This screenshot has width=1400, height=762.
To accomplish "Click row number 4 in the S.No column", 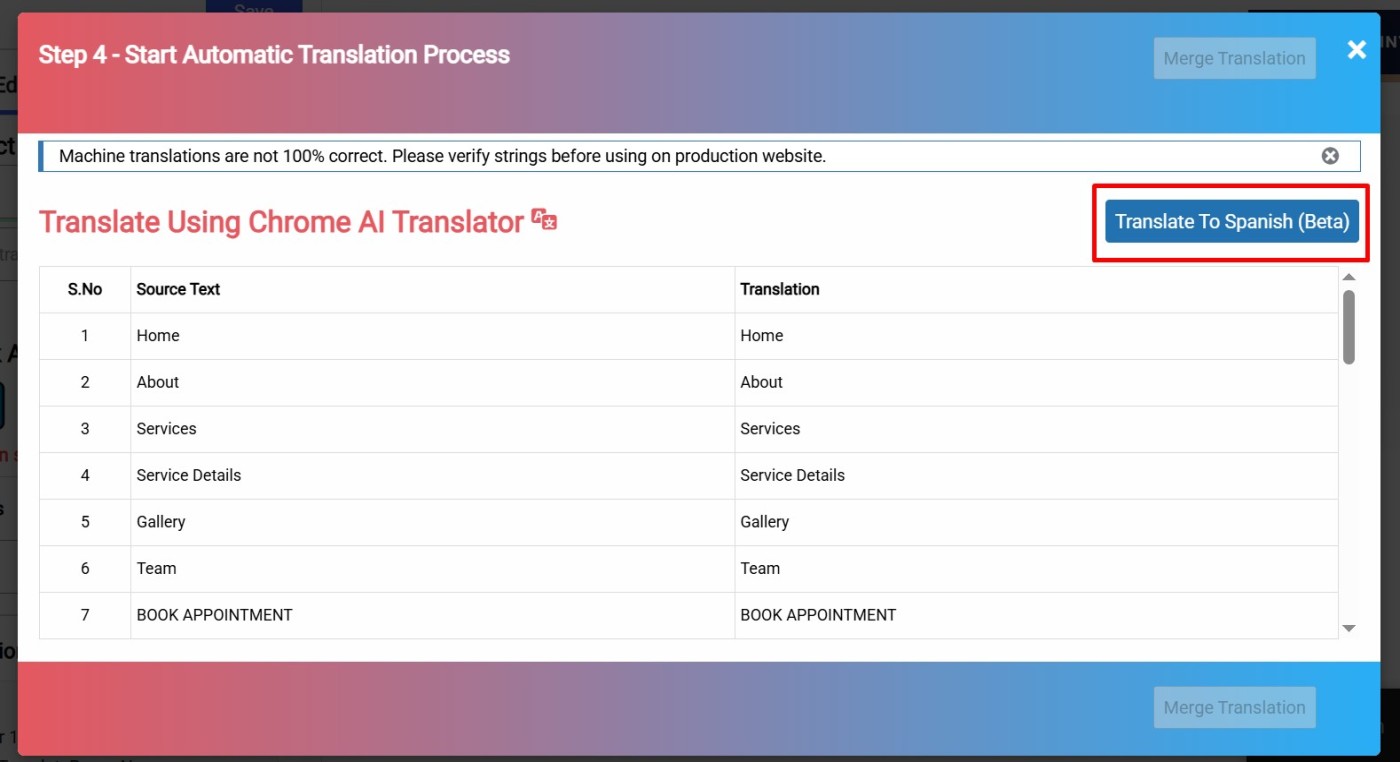I will tap(85, 475).
